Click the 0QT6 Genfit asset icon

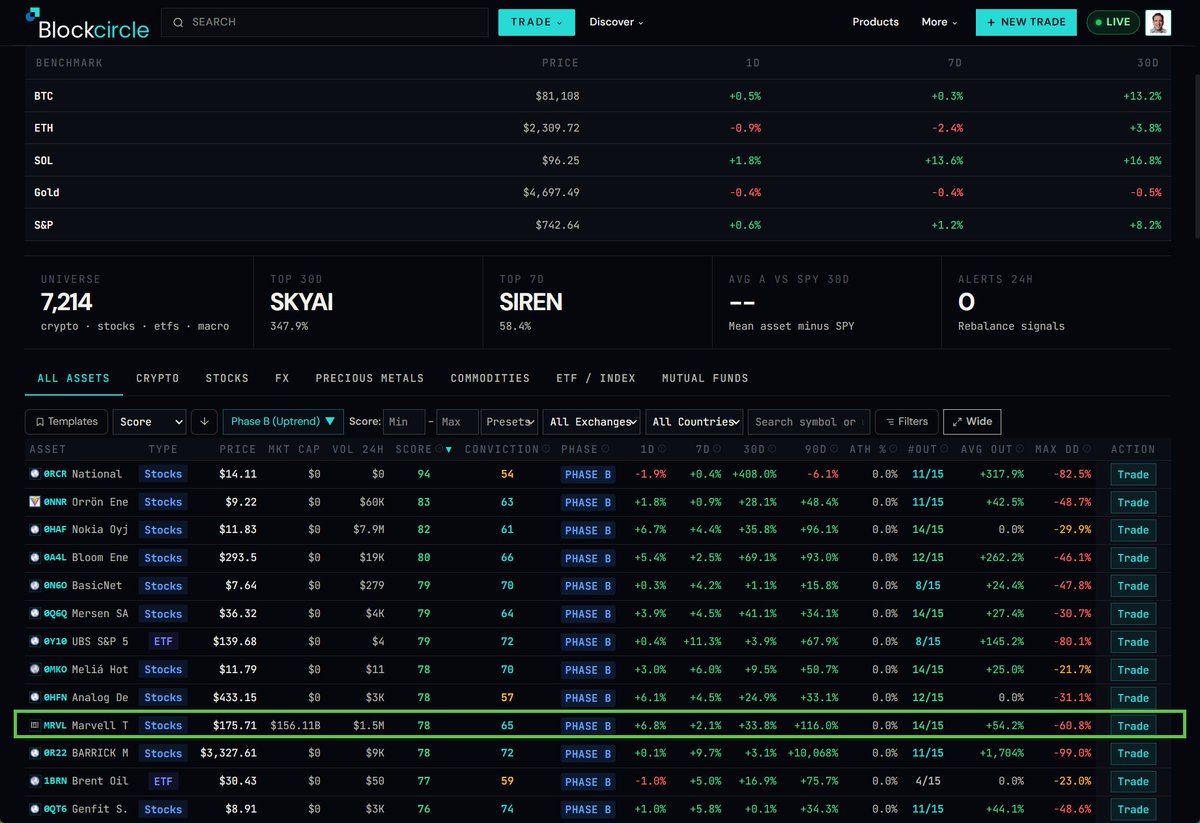[35, 809]
